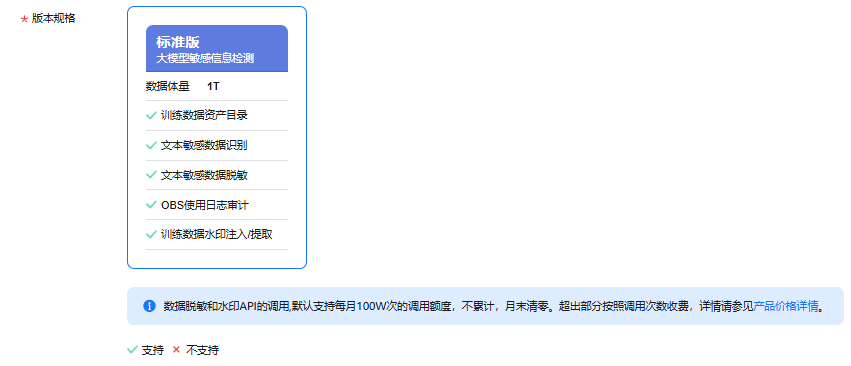The image size is (851, 366).
Task: Click checkmark beside 文本敏感数据识别
Action: point(151,146)
